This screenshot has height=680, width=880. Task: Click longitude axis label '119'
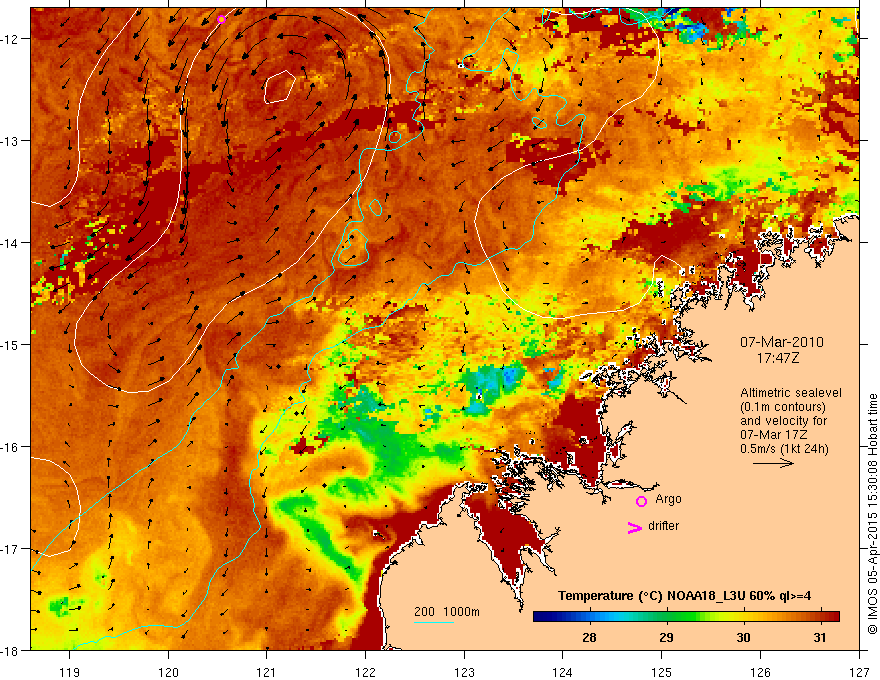(x=70, y=672)
